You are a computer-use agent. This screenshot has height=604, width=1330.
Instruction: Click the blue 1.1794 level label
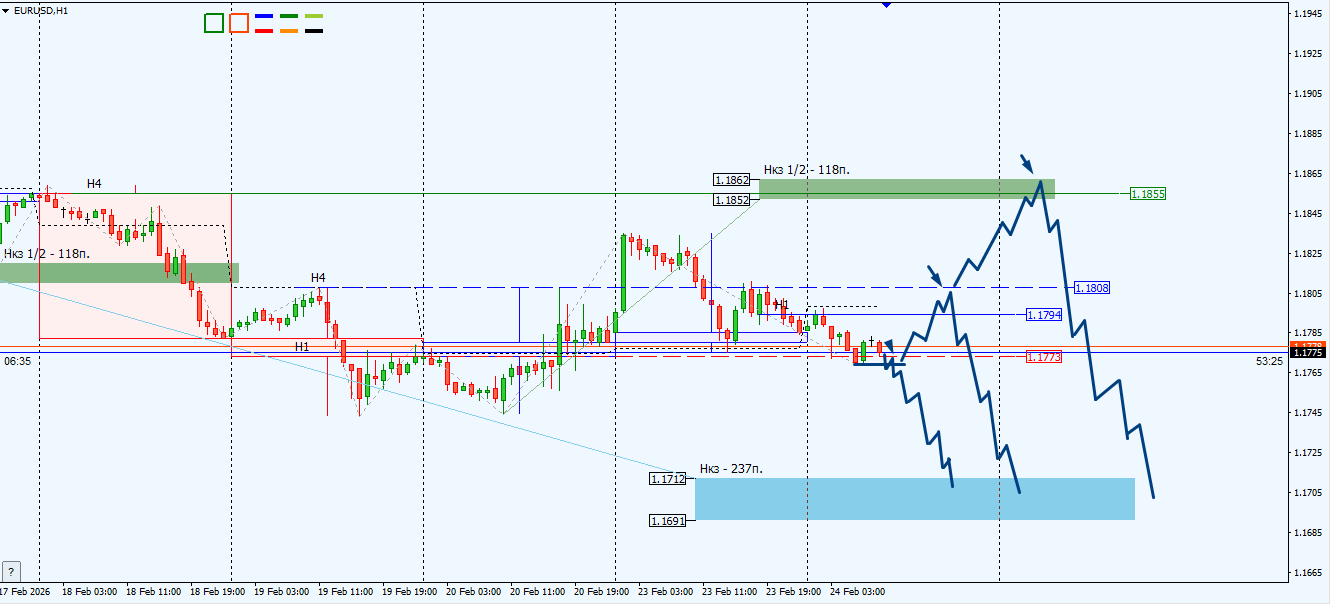(x=1044, y=315)
